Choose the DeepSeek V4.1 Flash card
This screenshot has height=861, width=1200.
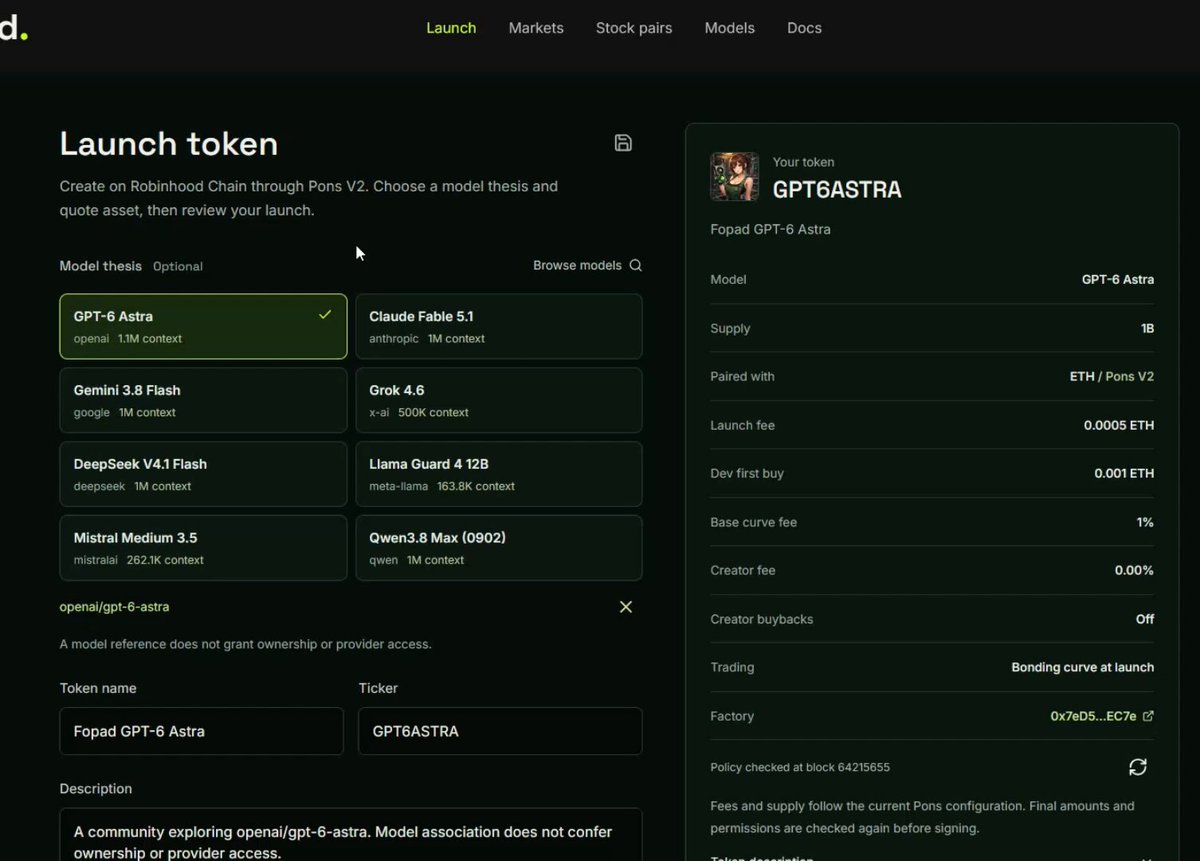(x=203, y=474)
